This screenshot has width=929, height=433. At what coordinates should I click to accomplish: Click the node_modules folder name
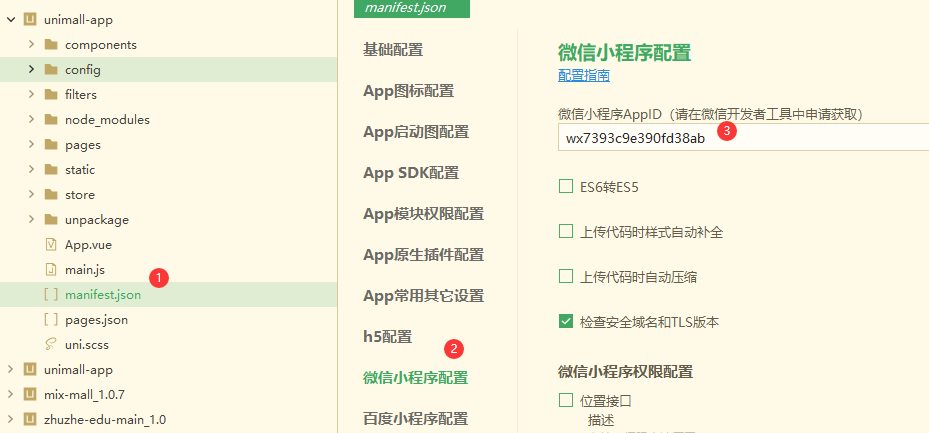pyautogui.click(x=107, y=120)
